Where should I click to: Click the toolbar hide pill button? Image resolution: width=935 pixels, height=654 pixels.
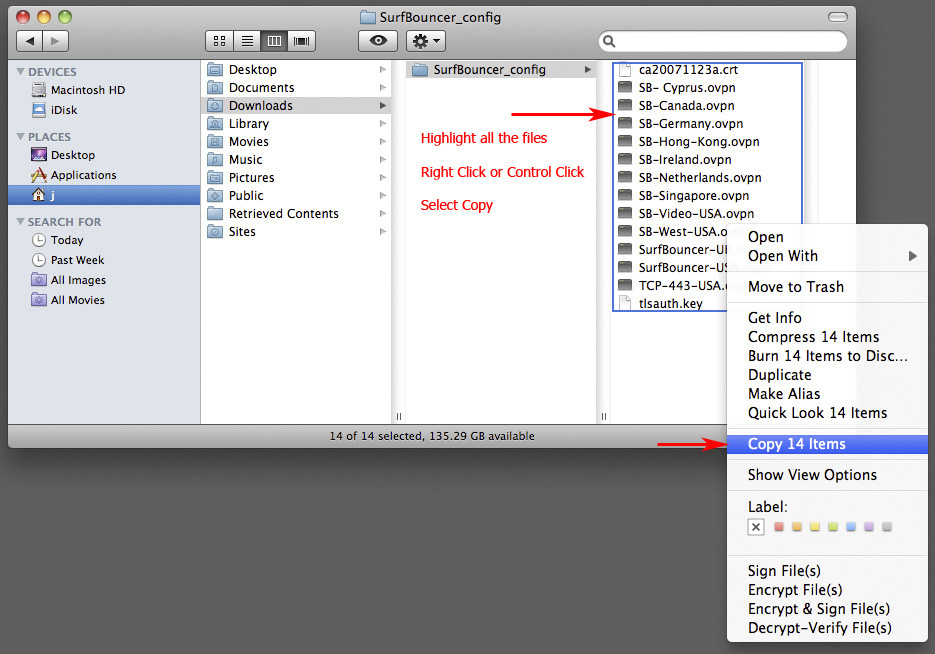pos(837,17)
